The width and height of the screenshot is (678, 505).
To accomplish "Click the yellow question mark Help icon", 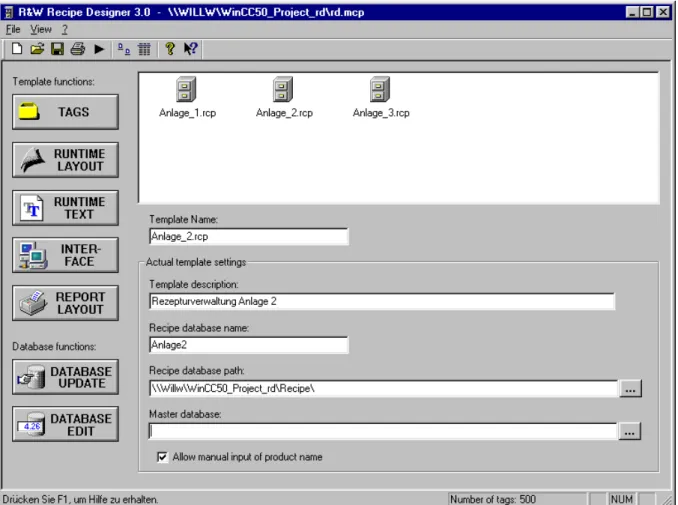I will tap(170, 49).
